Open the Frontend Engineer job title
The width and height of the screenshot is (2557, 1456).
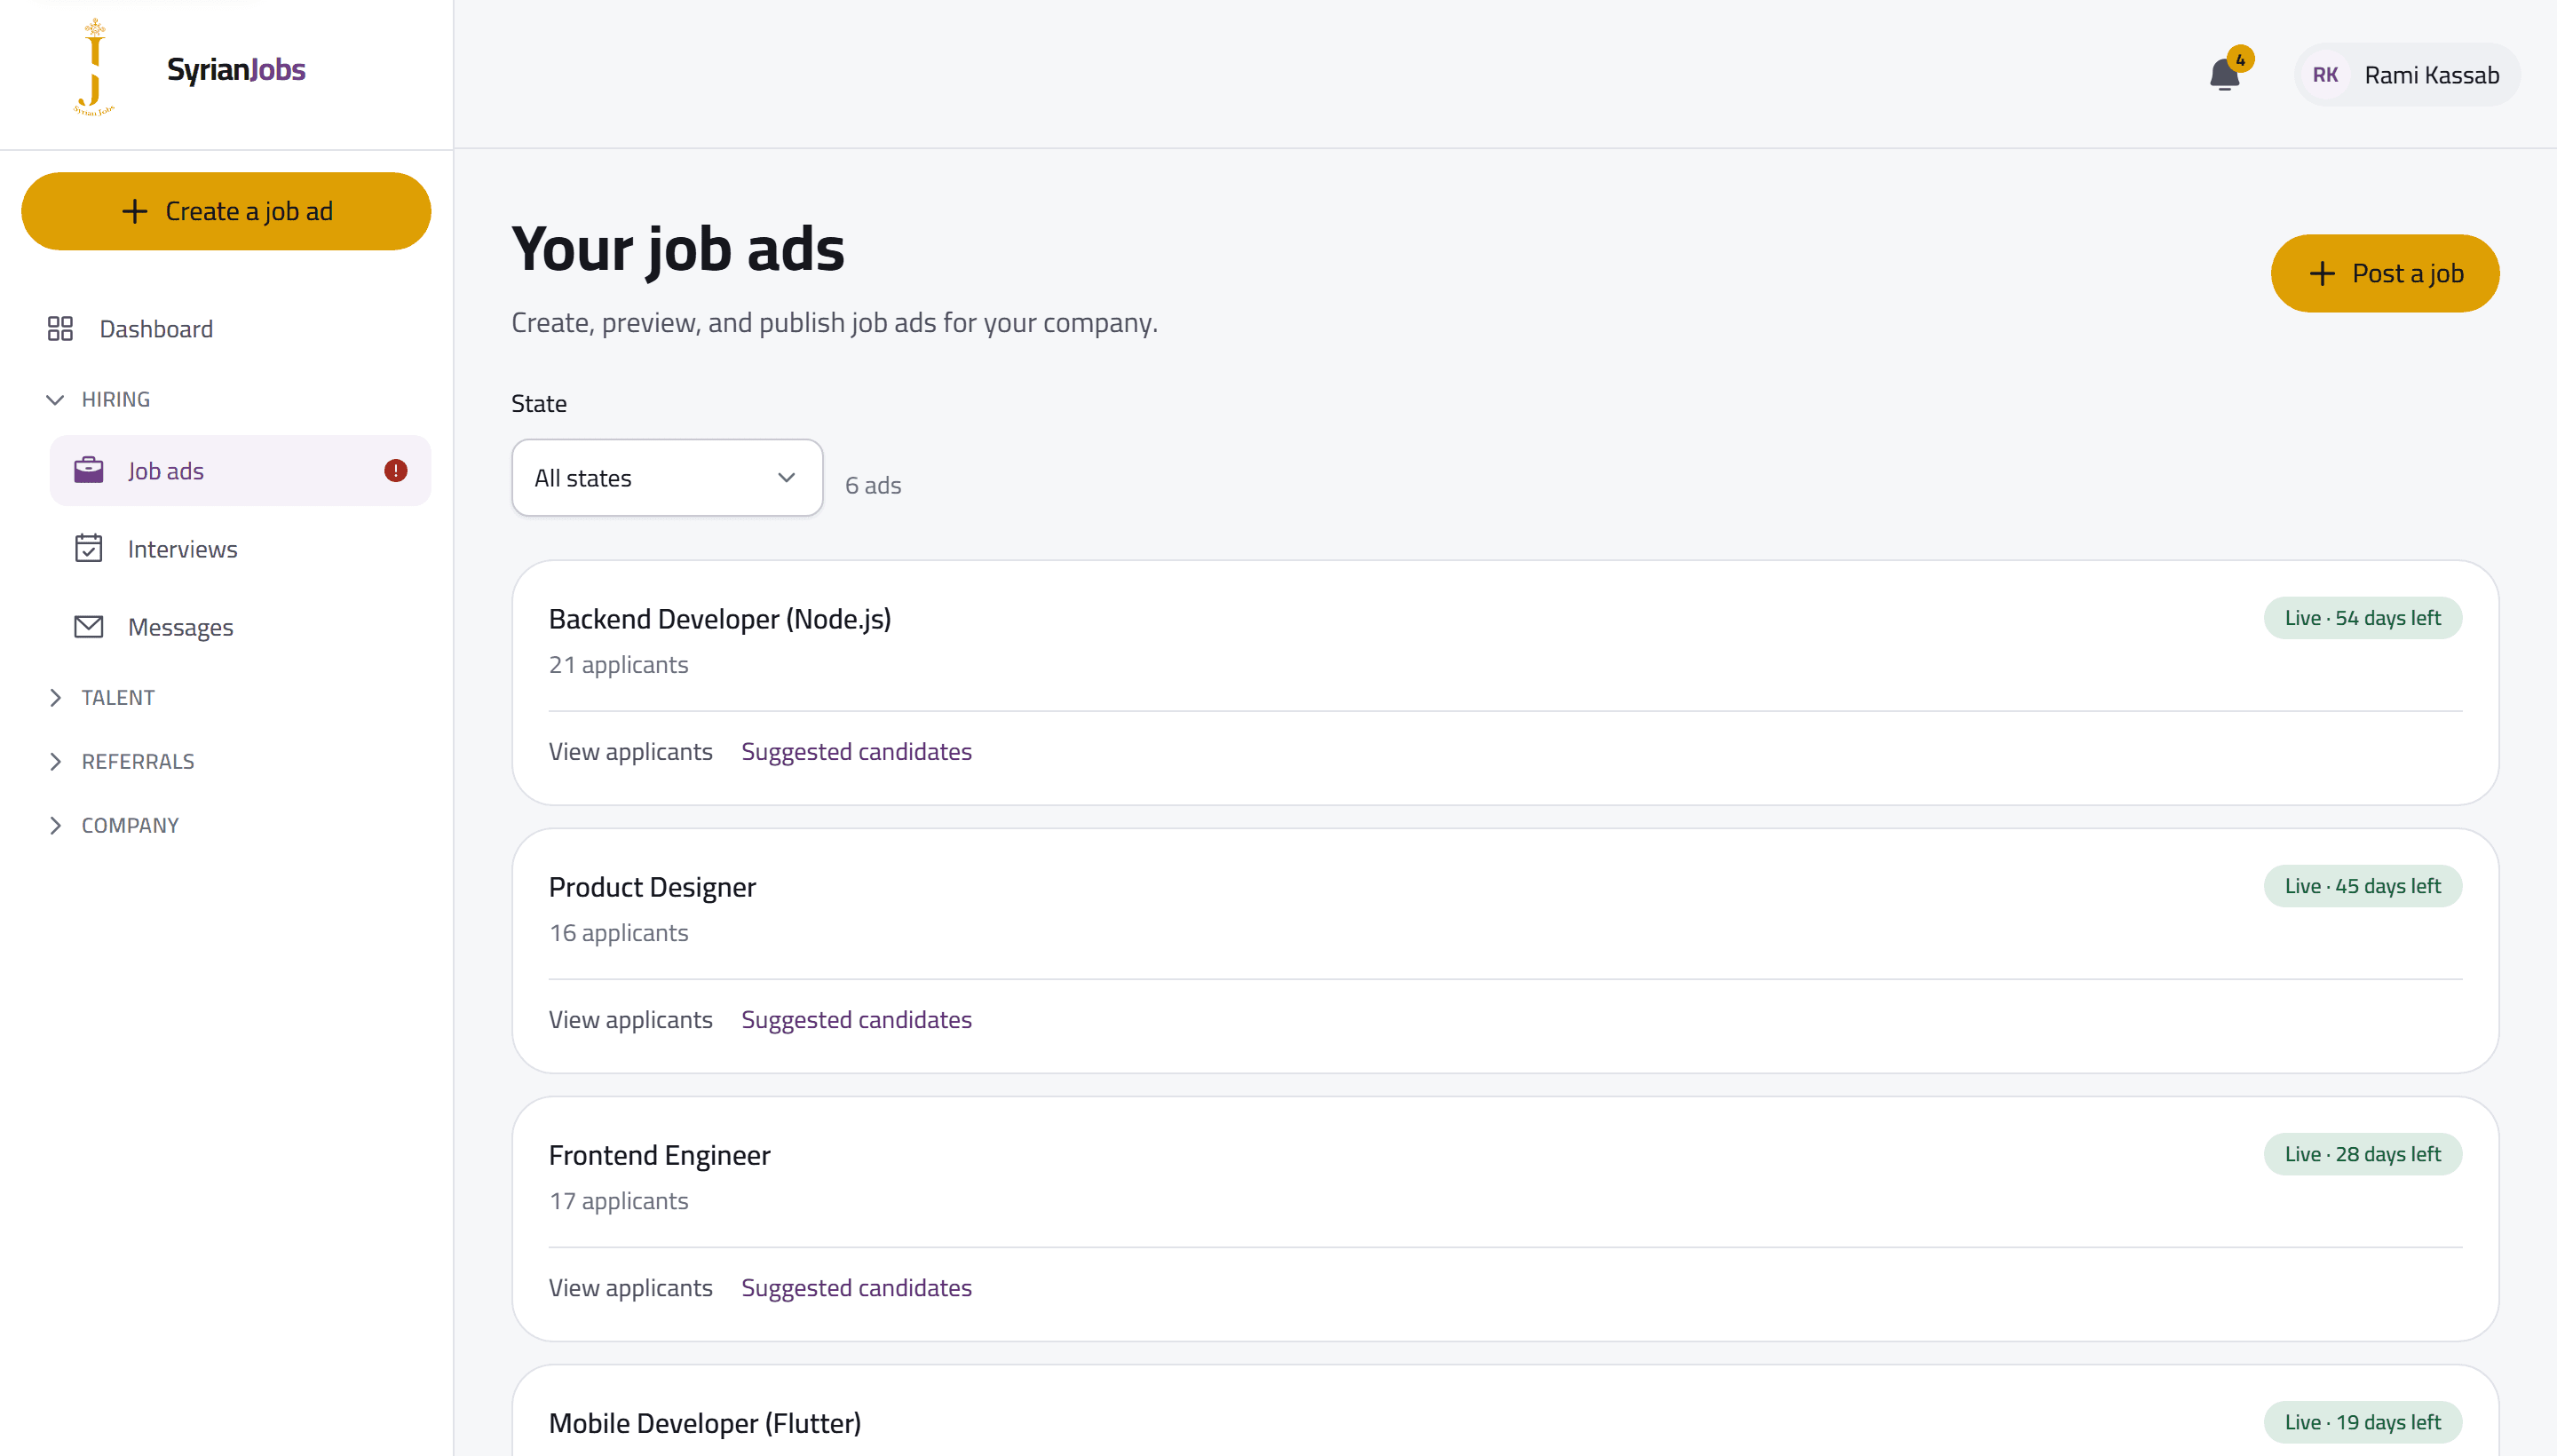pyautogui.click(x=660, y=1155)
